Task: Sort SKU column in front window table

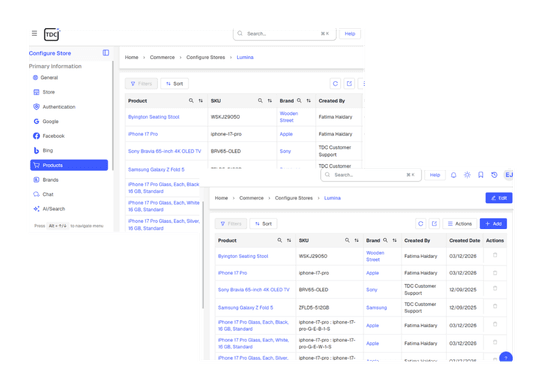Action: click(357, 240)
